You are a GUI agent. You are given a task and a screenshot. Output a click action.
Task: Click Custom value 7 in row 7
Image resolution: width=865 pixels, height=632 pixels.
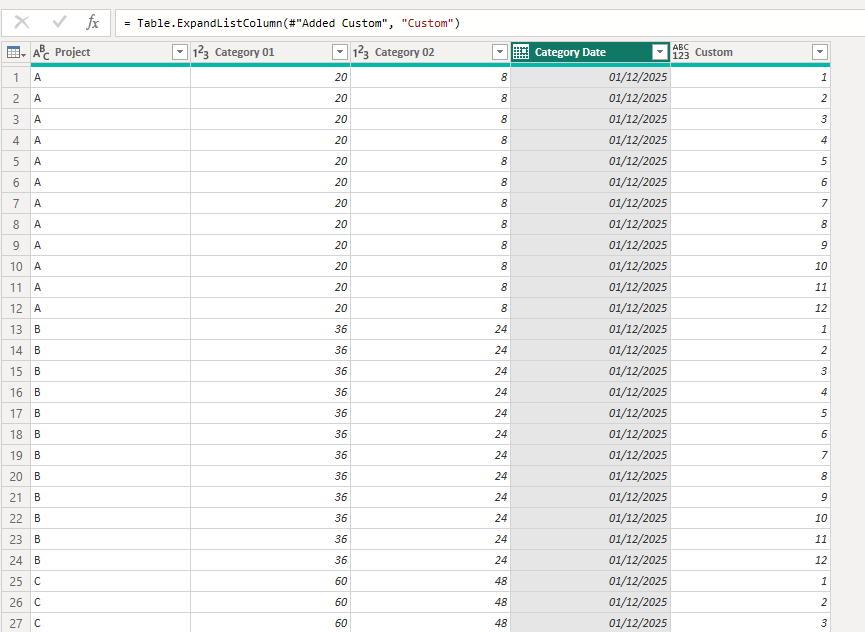pos(750,203)
